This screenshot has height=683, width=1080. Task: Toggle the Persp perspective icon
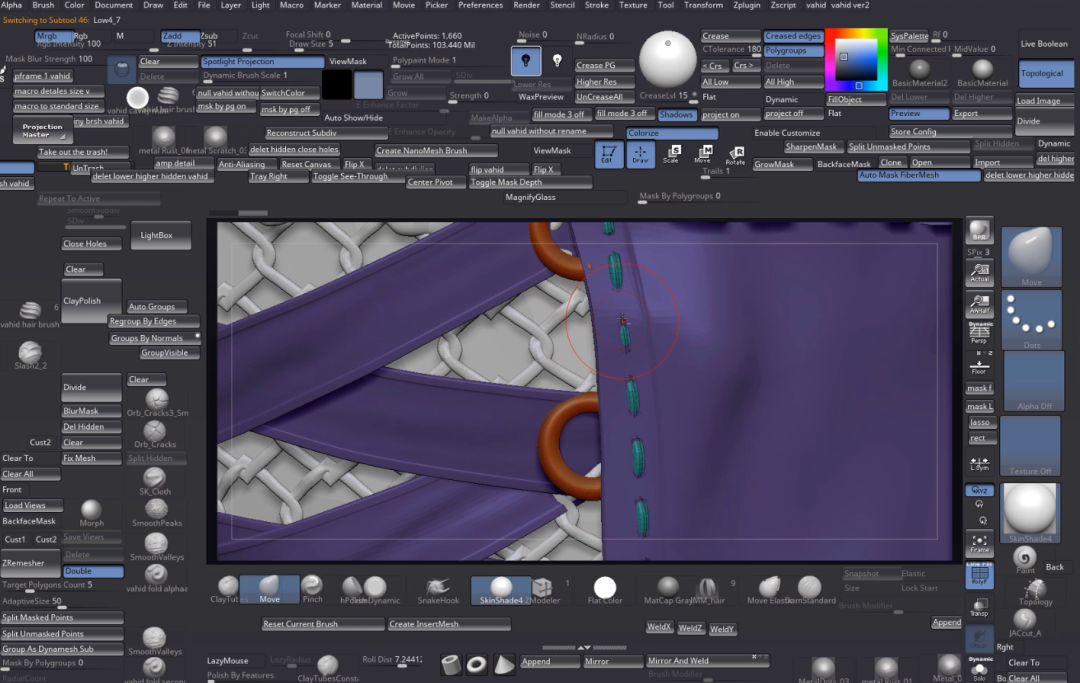(x=979, y=333)
